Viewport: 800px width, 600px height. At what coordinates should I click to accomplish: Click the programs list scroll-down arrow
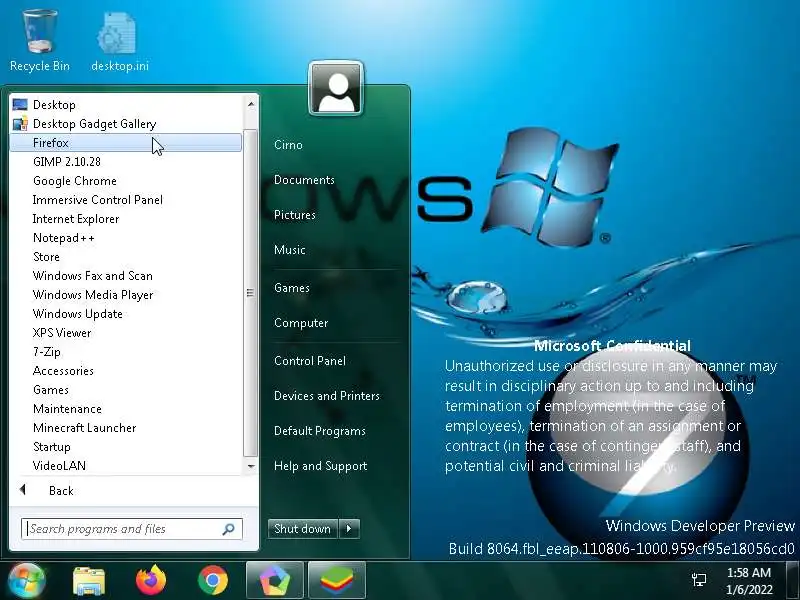tap(251, 466)
